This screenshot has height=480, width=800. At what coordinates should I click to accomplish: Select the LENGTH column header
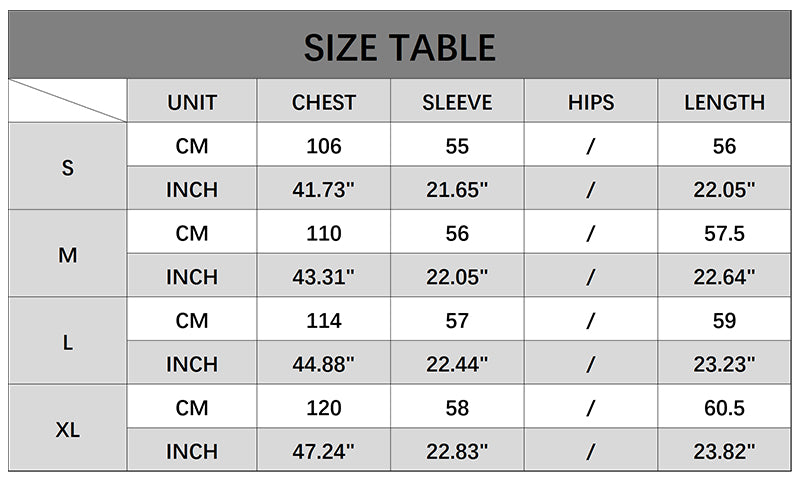point(724,102)
